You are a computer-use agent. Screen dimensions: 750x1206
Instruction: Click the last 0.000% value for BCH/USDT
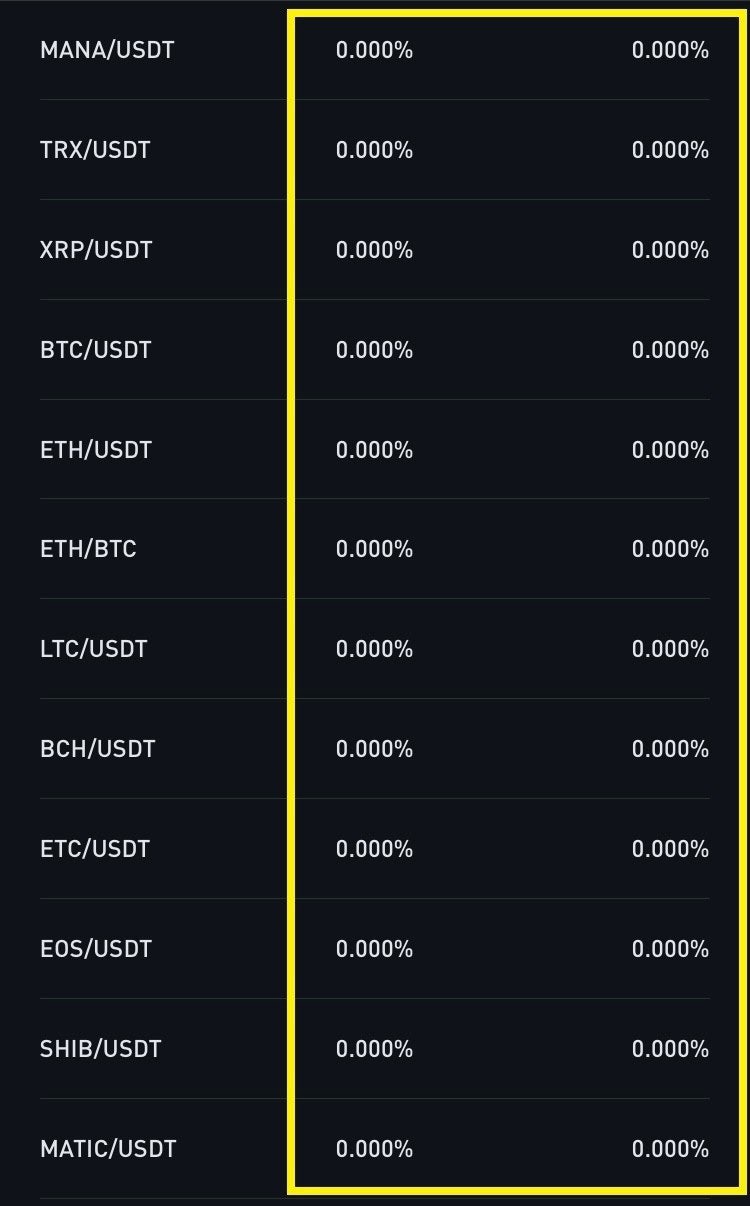(x=670, y=749)
